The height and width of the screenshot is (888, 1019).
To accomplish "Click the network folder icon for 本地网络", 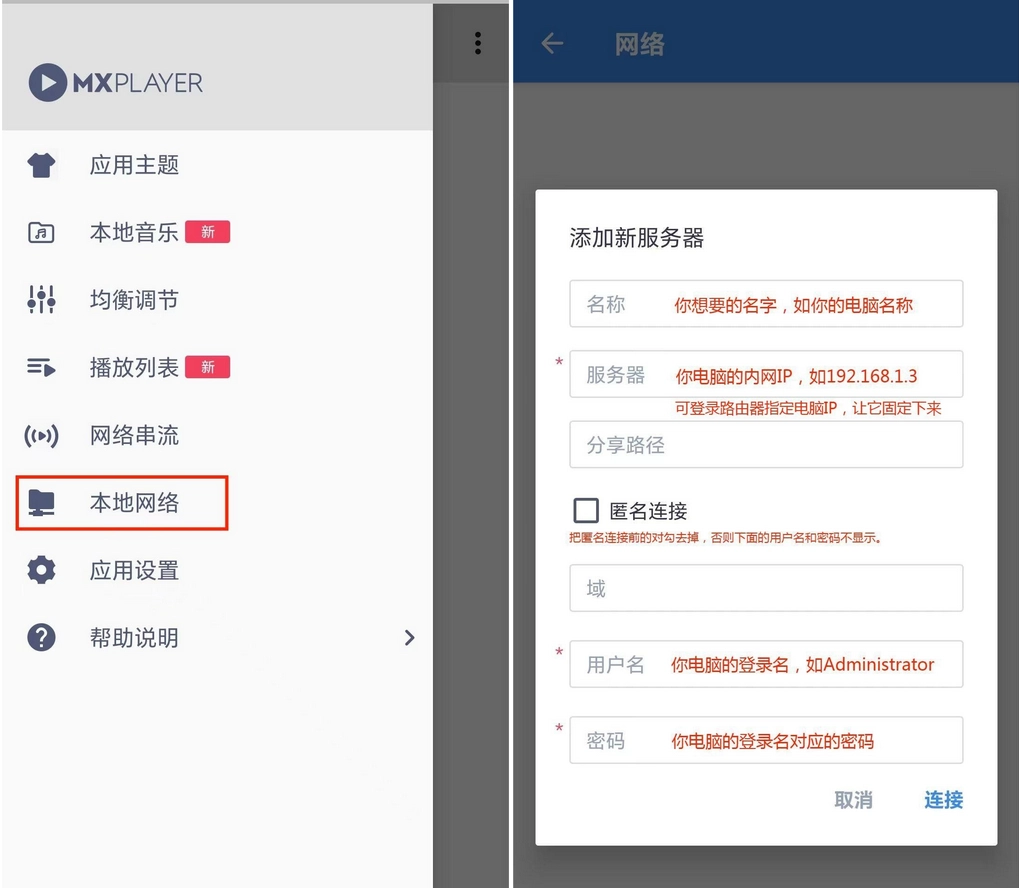I will coord(42,503).
